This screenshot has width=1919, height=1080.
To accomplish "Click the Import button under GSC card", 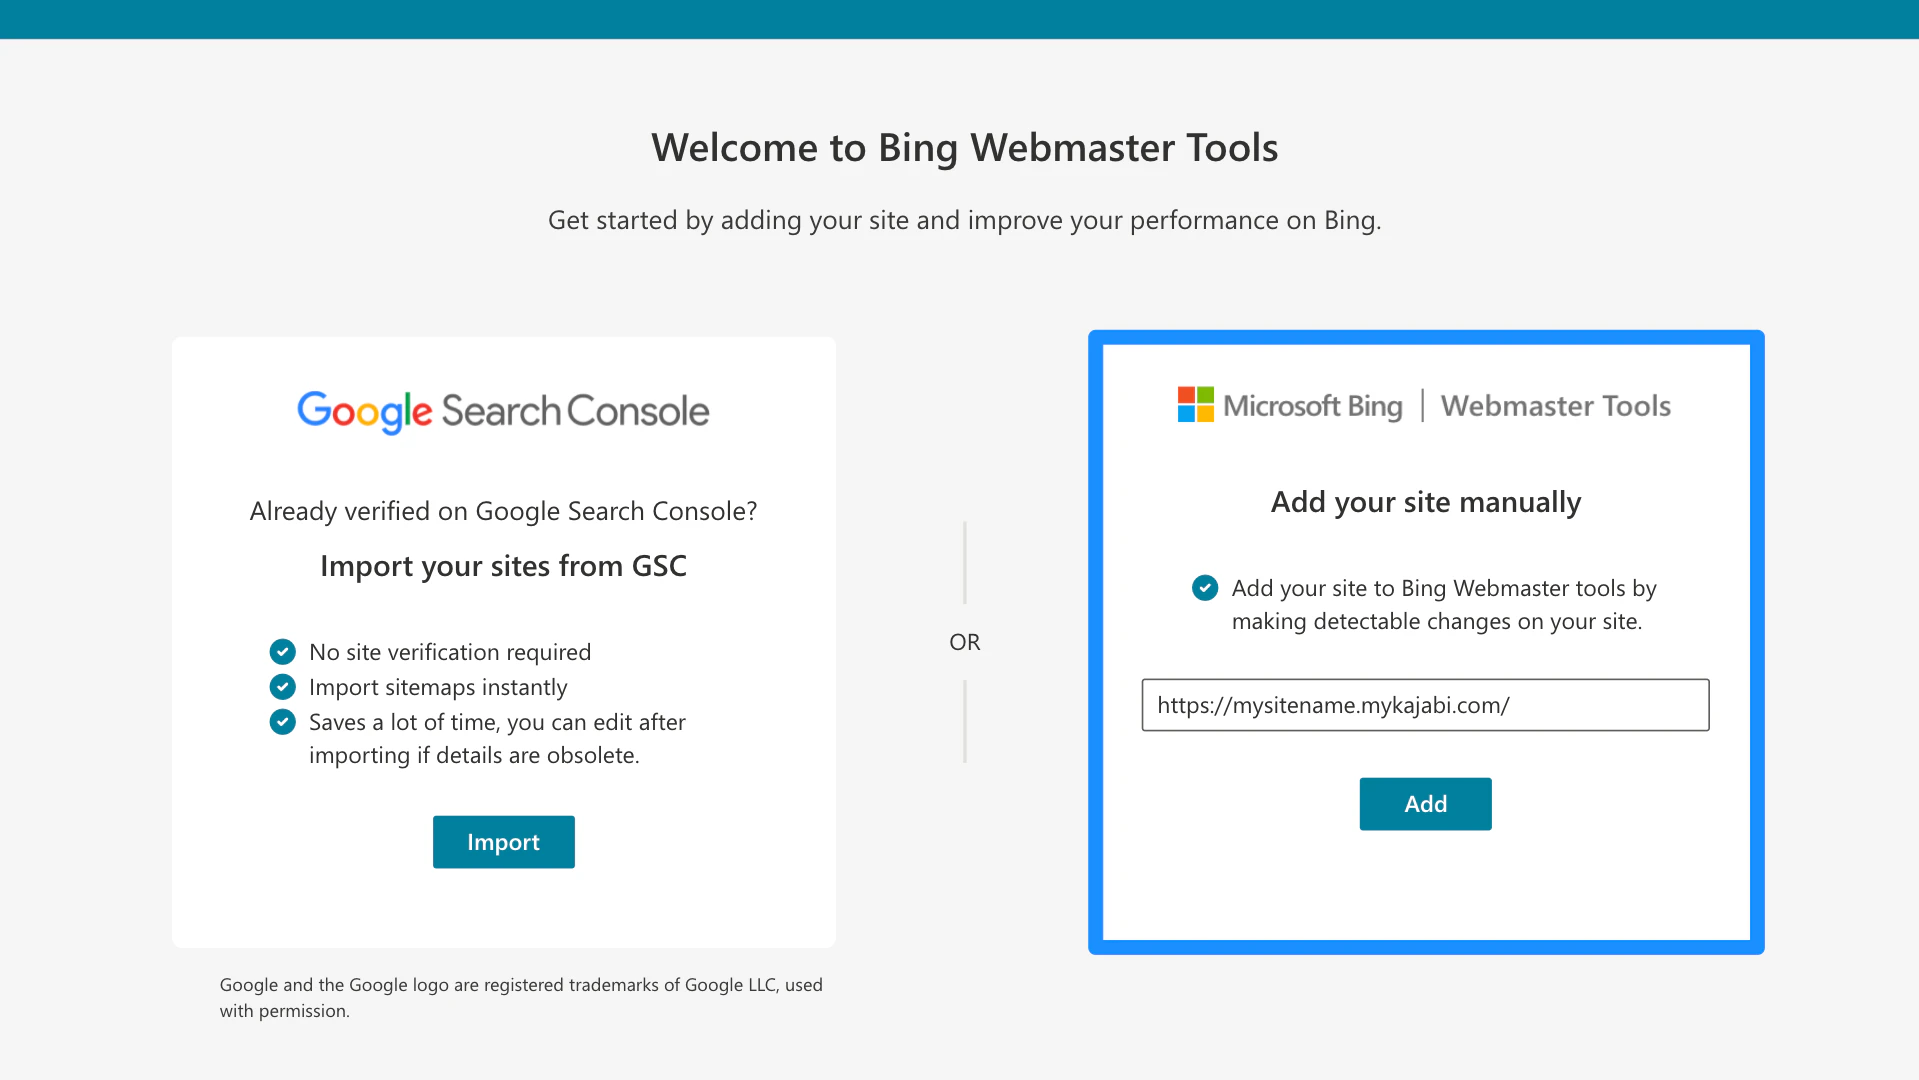I will (x=503, y=841).
